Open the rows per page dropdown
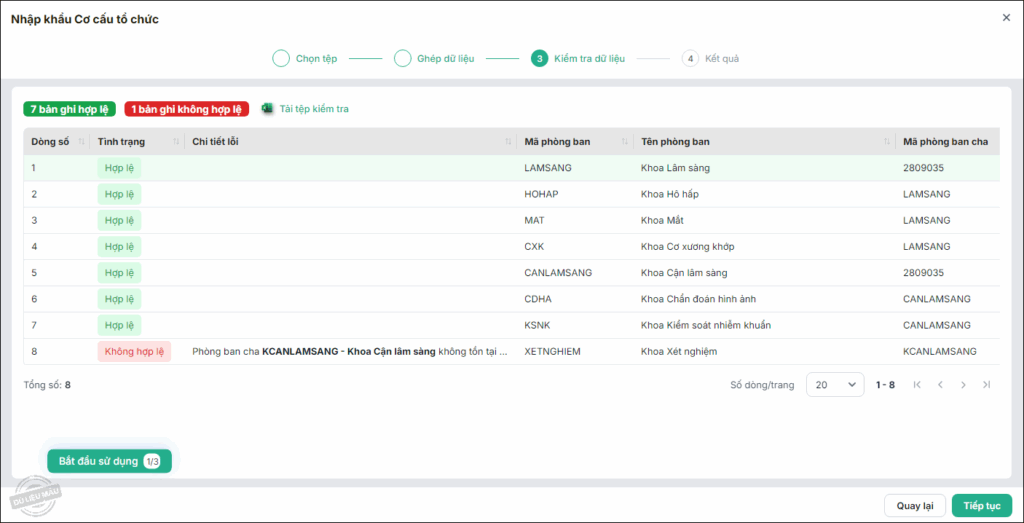Image resolution: width=1024 pixels, height=523 pixels. pyautogui.click(x=835, y=385)
